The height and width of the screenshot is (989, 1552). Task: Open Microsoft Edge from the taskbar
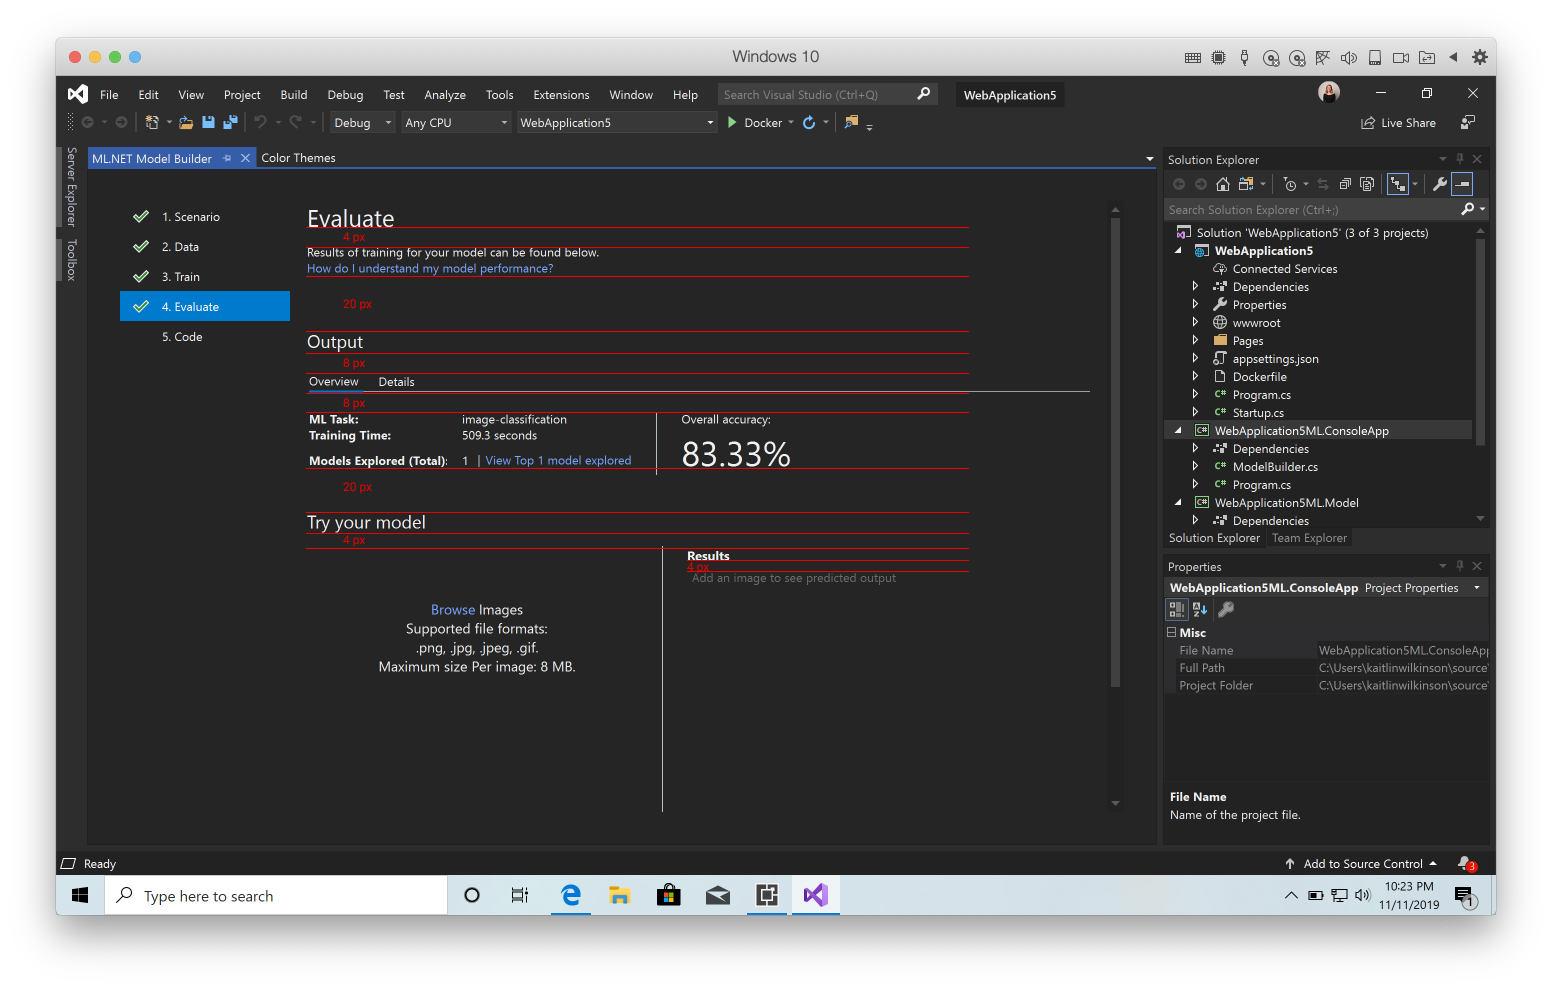pyautogui.click(x=571, y=896)
